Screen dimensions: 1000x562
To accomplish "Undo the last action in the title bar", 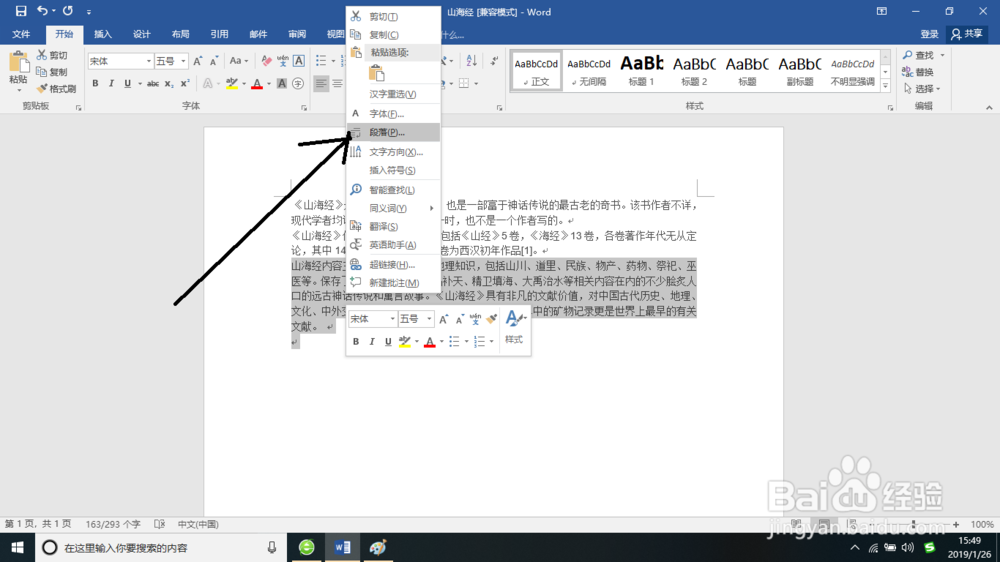I will (43, 11).
